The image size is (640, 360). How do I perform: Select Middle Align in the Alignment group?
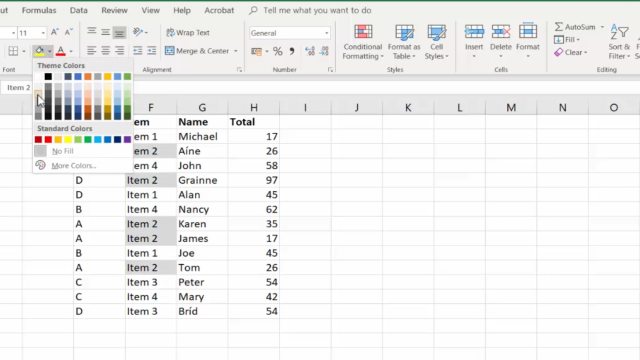click(105, 32)
